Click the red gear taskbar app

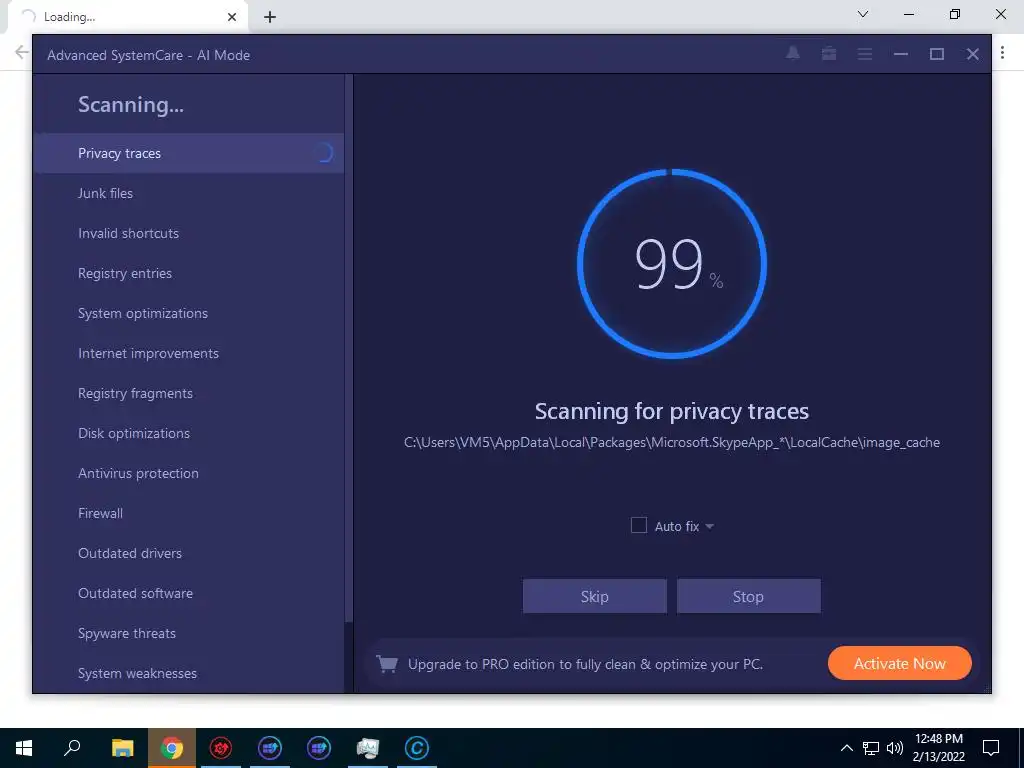(x=221, y=748)
